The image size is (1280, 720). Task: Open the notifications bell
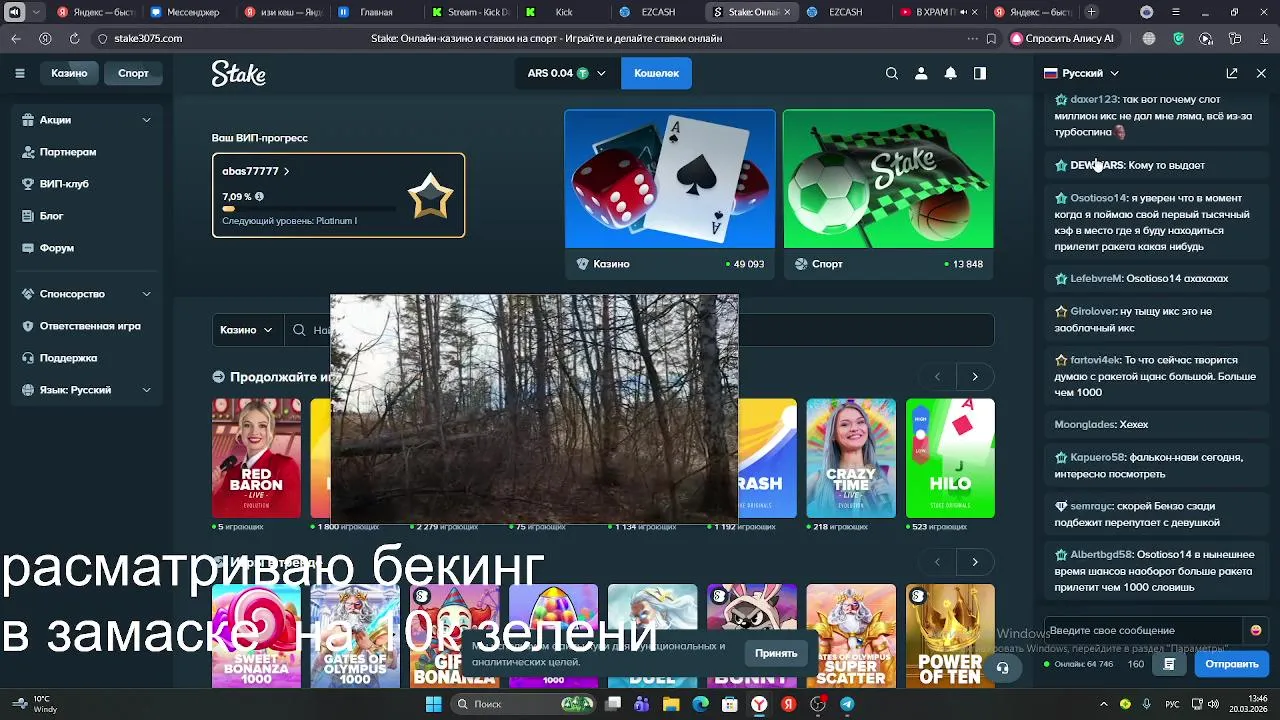click(x=950, y=73)
